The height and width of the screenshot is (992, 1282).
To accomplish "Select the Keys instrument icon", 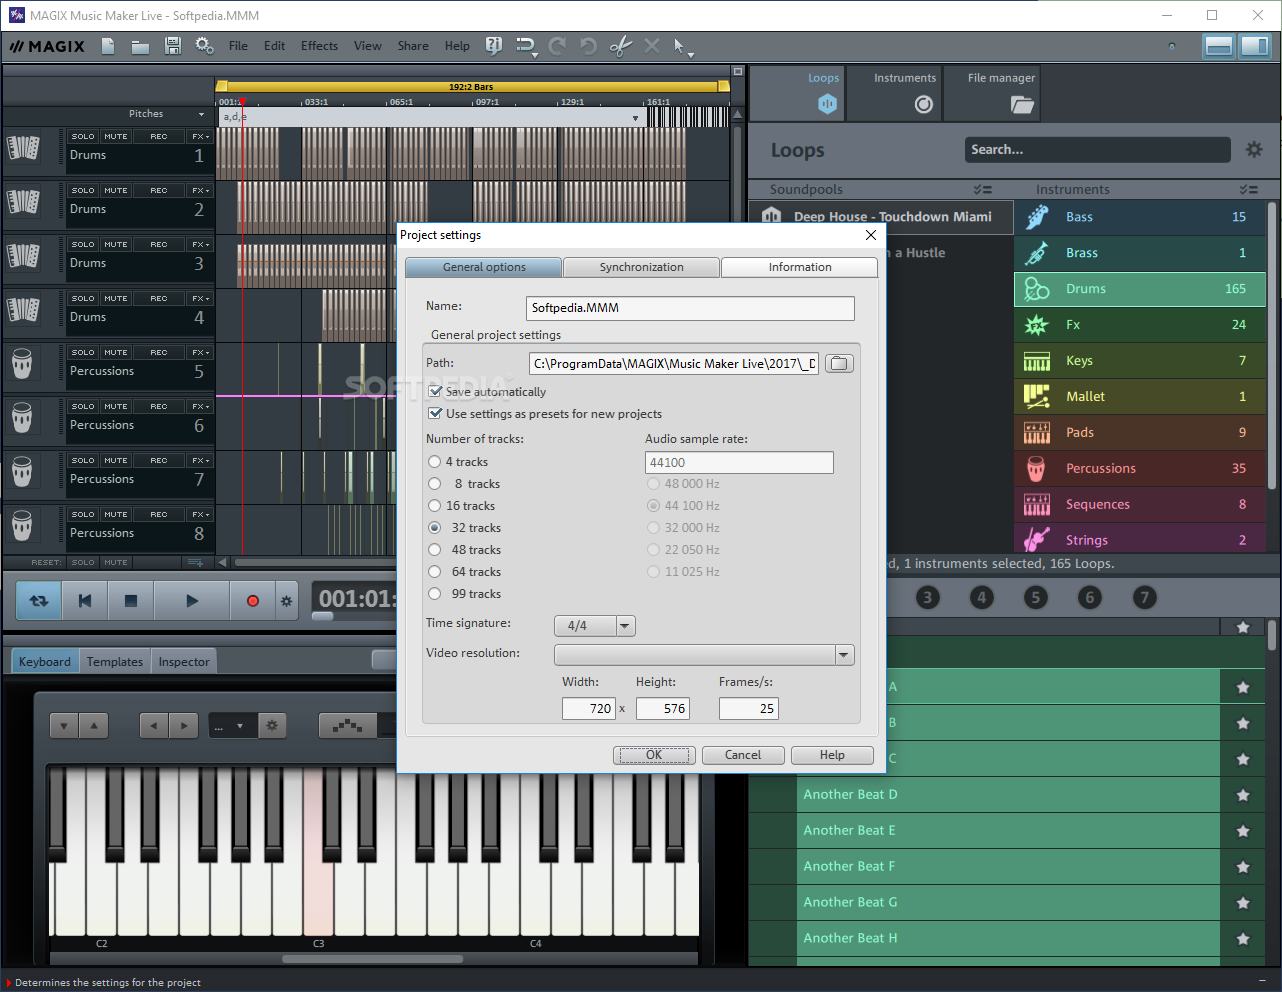I will [1037, 361].
